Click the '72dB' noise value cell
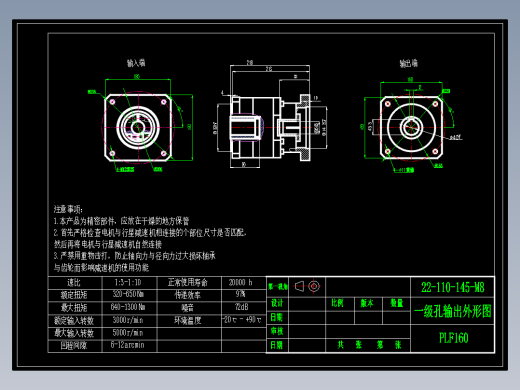520x390 pixels. point(243,308)
